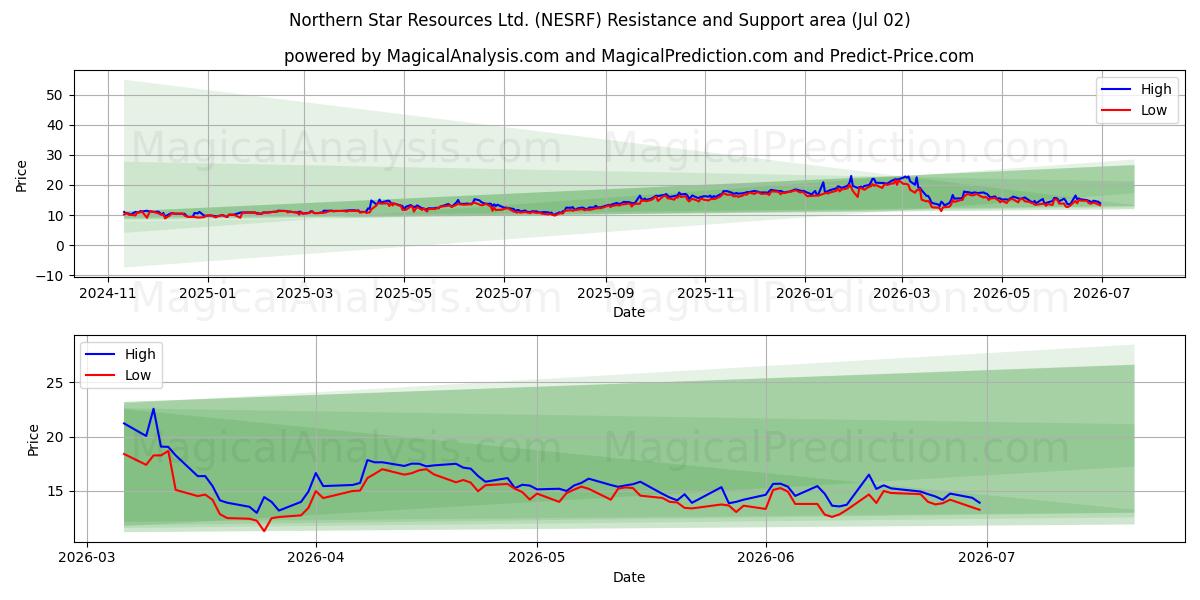Click the upper chart 'Price' axis label
Image resolution: width=1200 pixels, height=600 pixels.
tap(22, 176)
